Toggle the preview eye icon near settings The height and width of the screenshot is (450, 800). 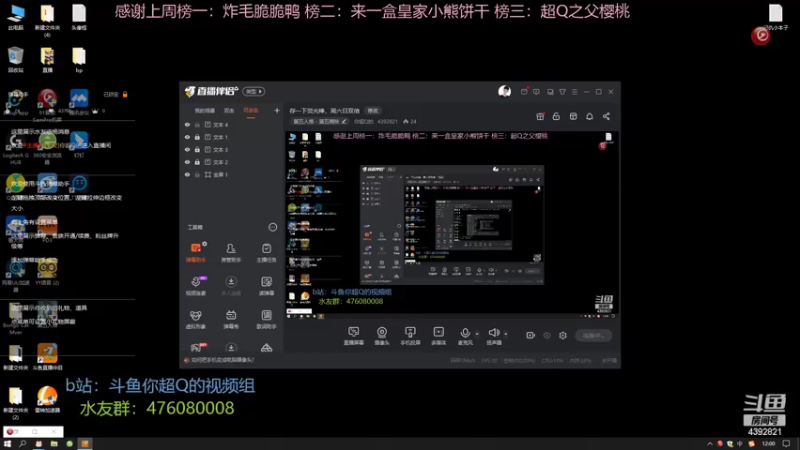click(547, 335)
